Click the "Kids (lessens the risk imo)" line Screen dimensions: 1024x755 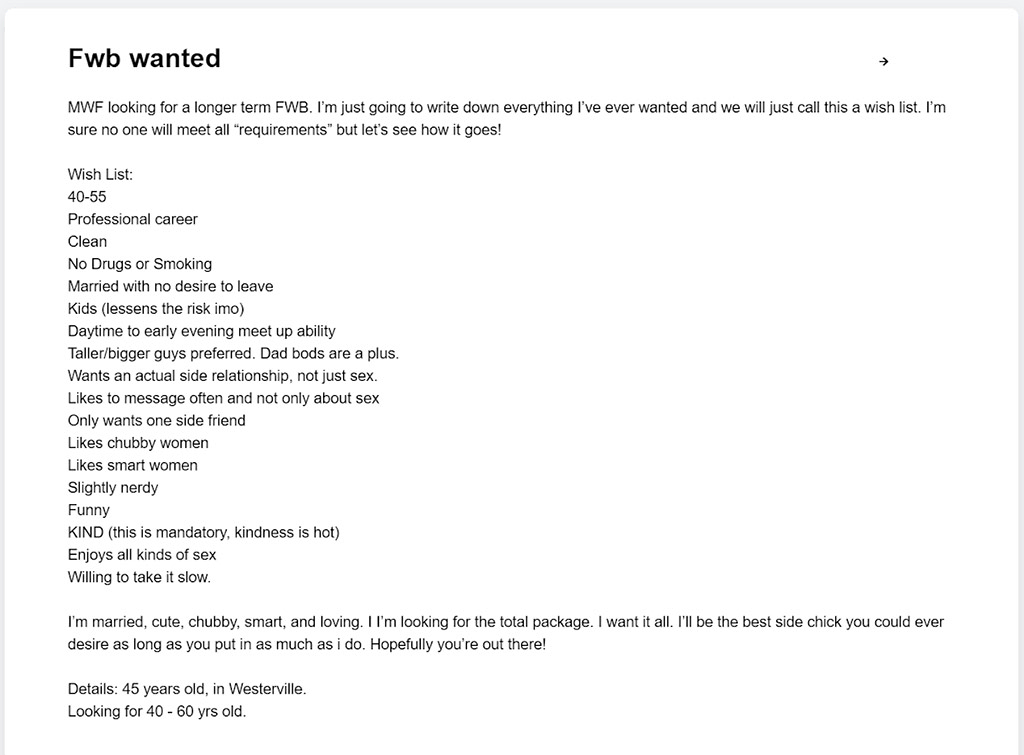coord(156,308)
